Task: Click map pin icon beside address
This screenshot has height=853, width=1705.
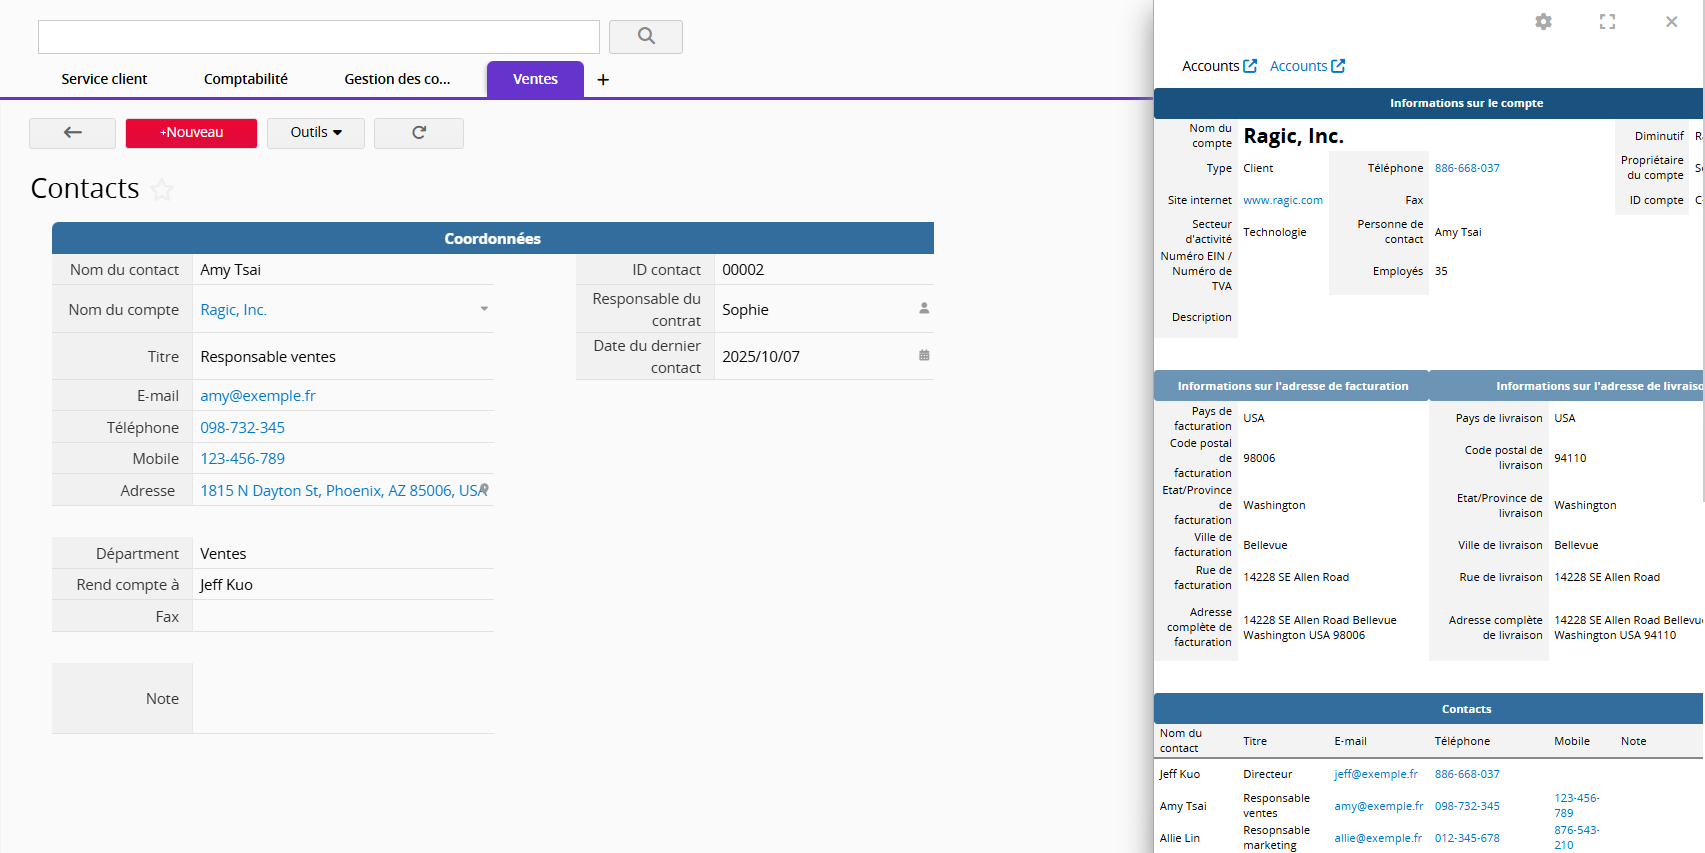Action: [485, 489]
